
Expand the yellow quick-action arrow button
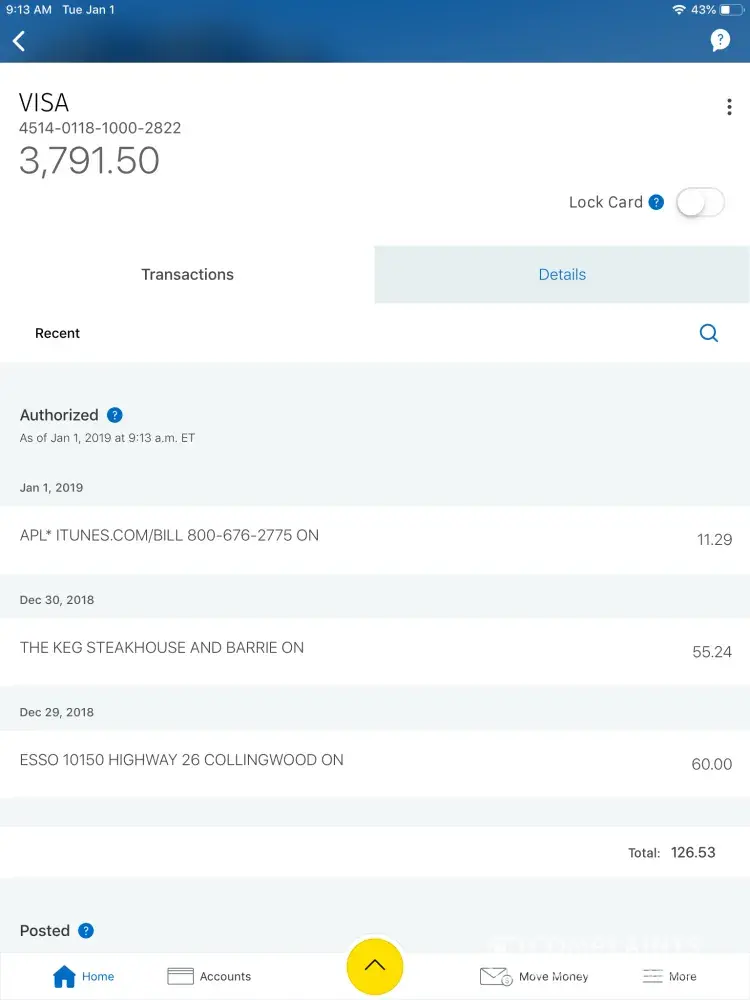[x=375, y=966]
